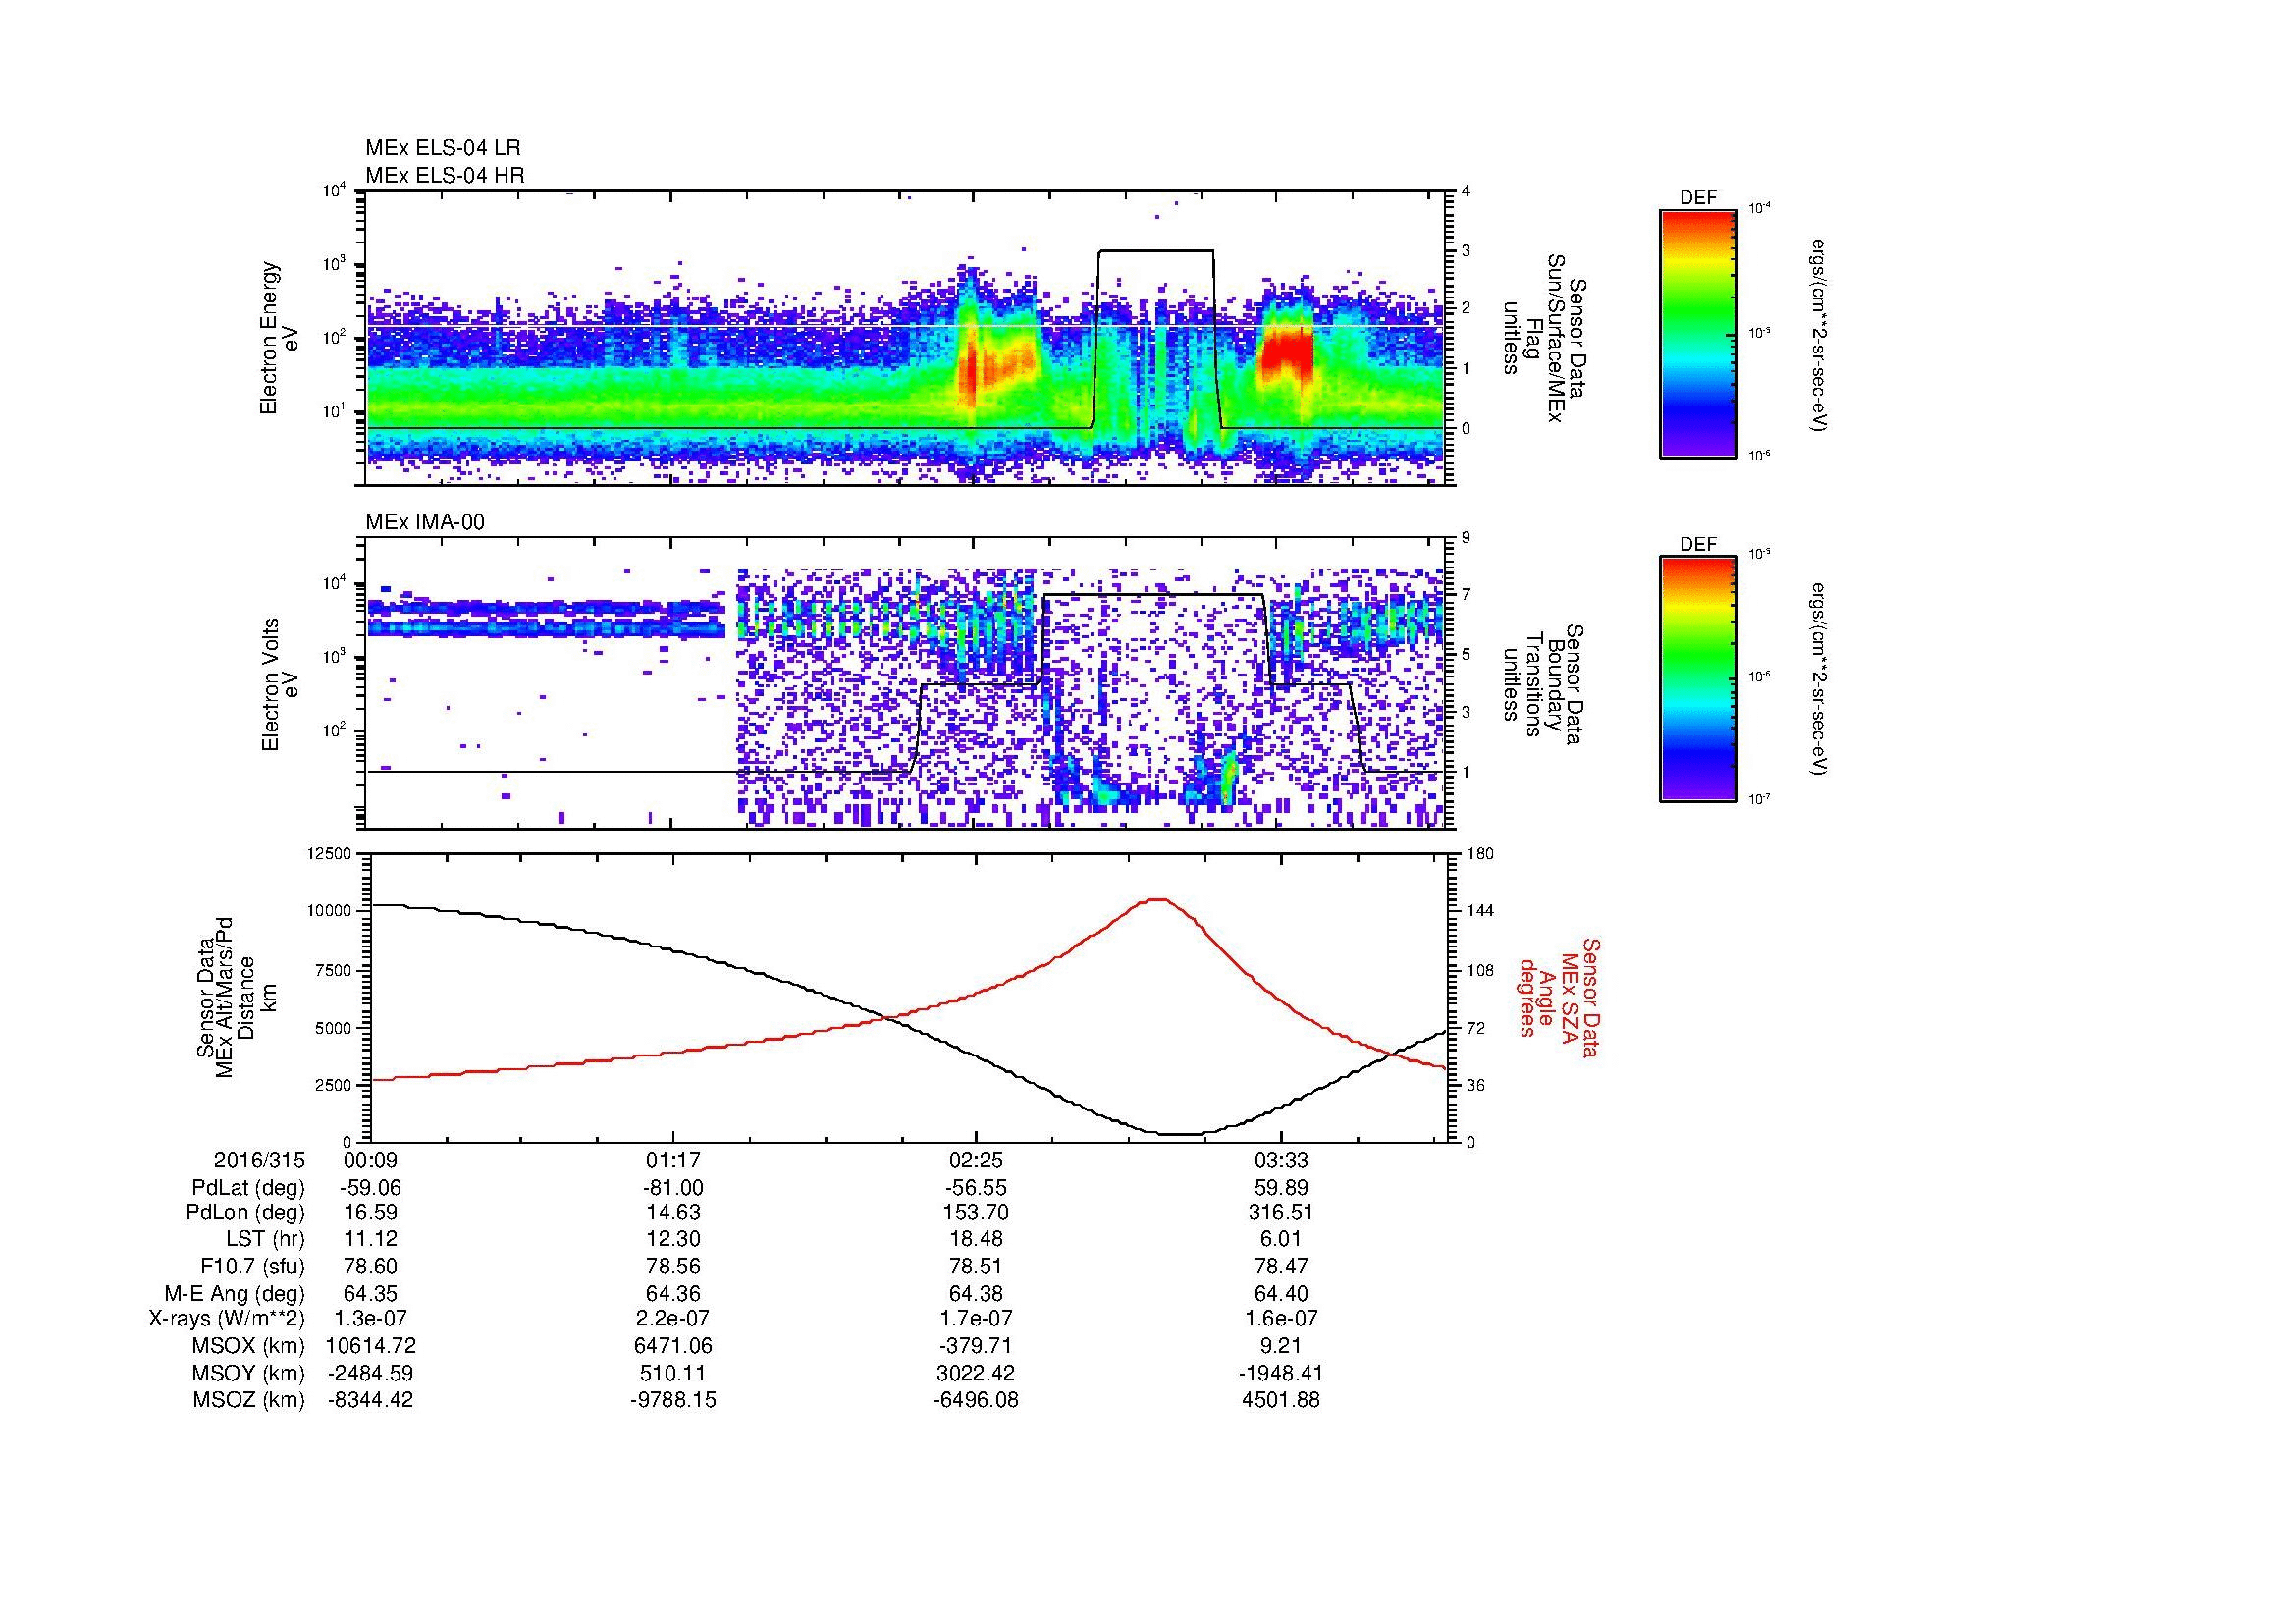Viewport: 2296px width, 1623px height.
Task: Click the 'MEx ELS-04 HR' panel title
Action: [x=444, y=175]
